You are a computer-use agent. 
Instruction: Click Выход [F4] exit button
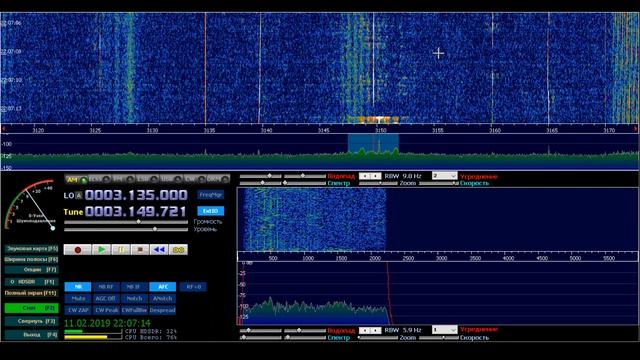[32, 334]
